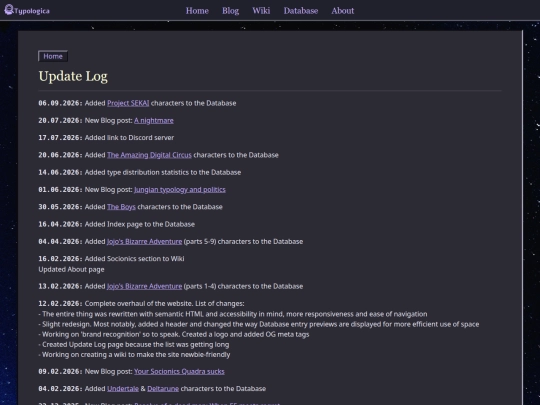Open 'Your Socionics Quadra sucks' link

pyautogui.click(x=179, y=371)
